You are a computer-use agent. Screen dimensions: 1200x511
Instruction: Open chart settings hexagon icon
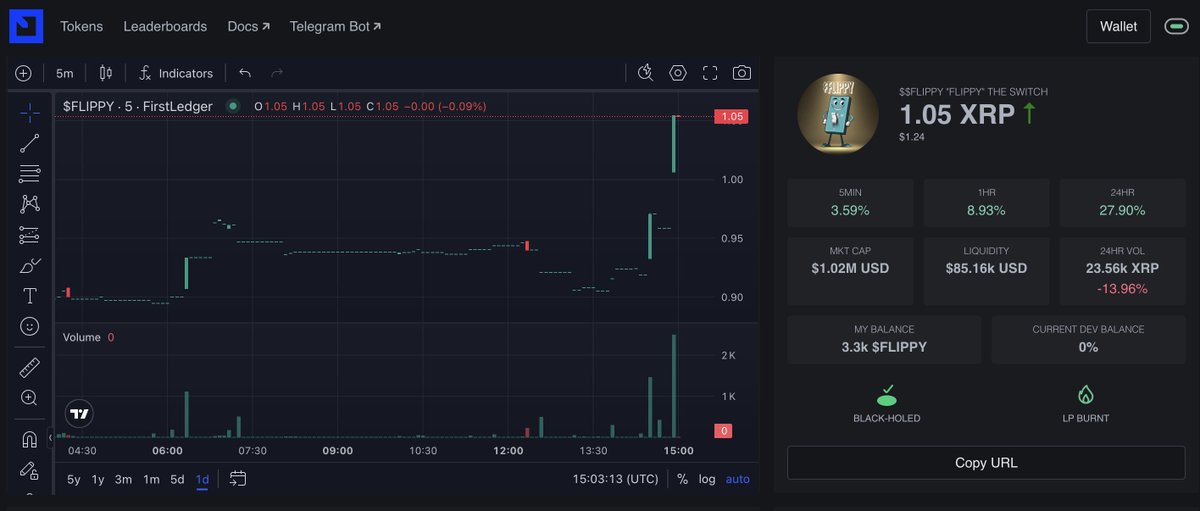tap(678, 72)
